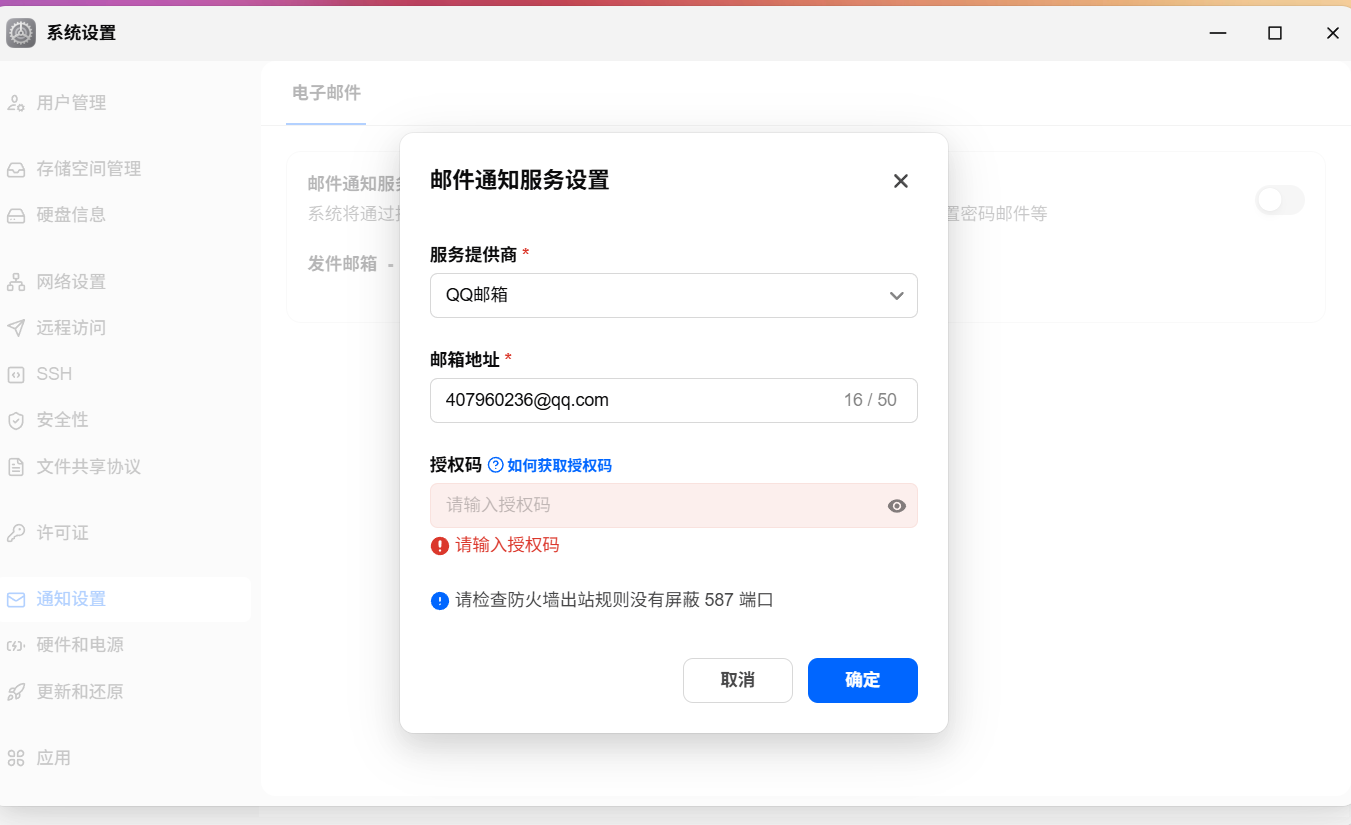Image resolution: width=1351 pixels, height=825 pixels.
Task: Click the security shield icon
Action: click(16, 420)
